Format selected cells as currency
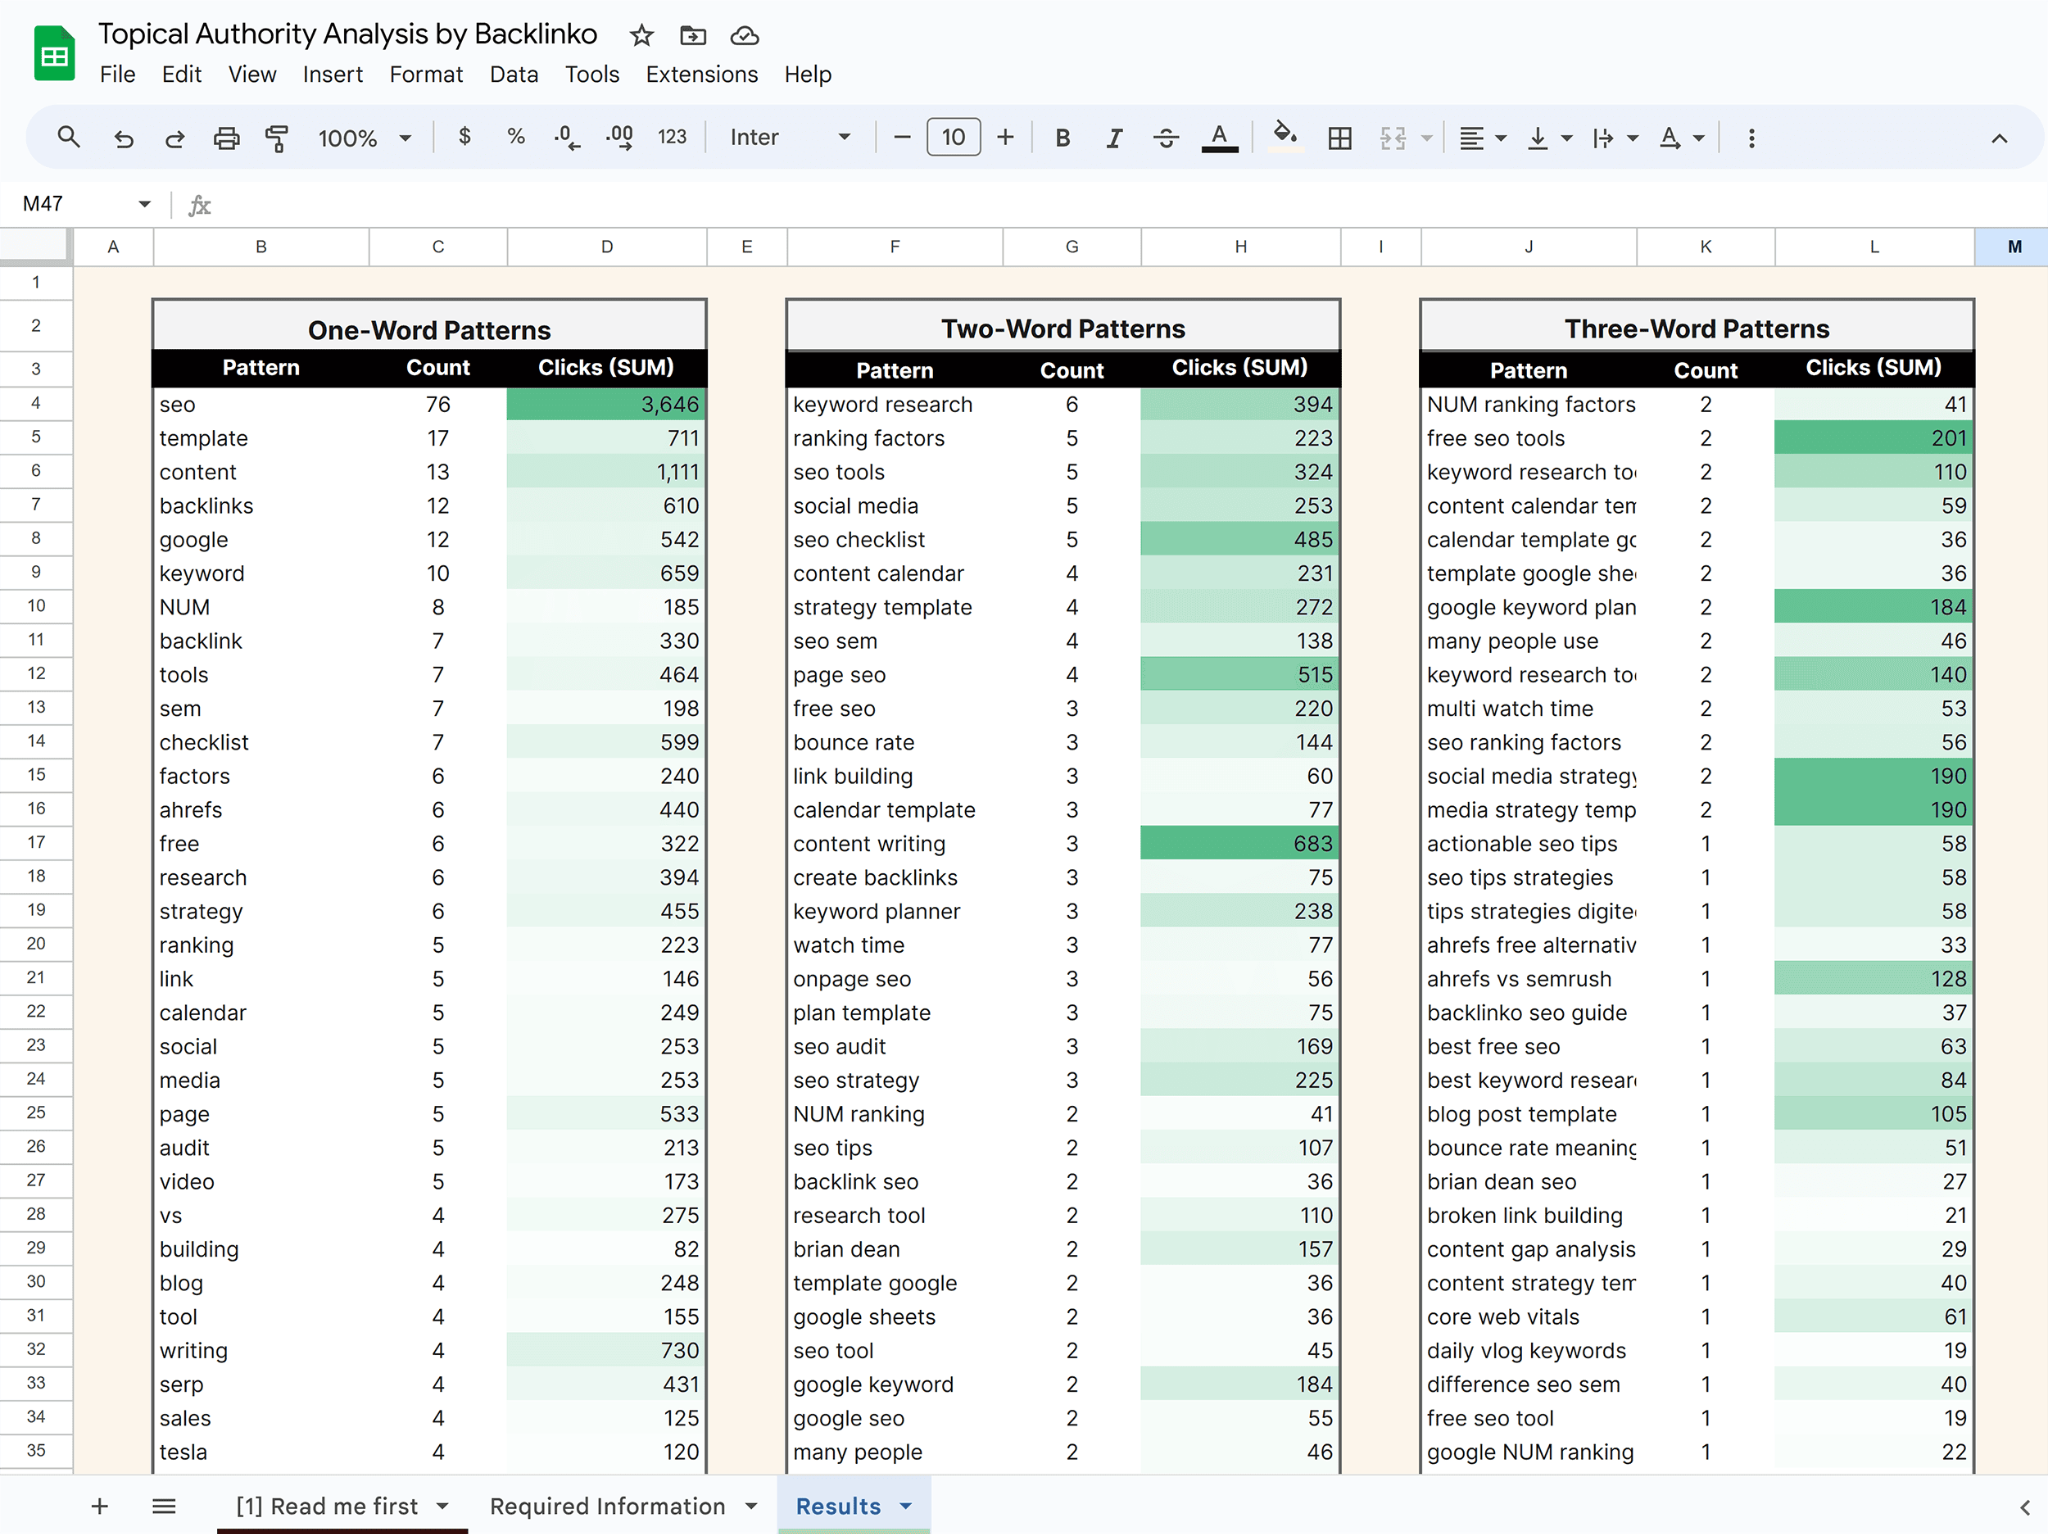Screen dimensions: 2048x1534 point(464,137)
